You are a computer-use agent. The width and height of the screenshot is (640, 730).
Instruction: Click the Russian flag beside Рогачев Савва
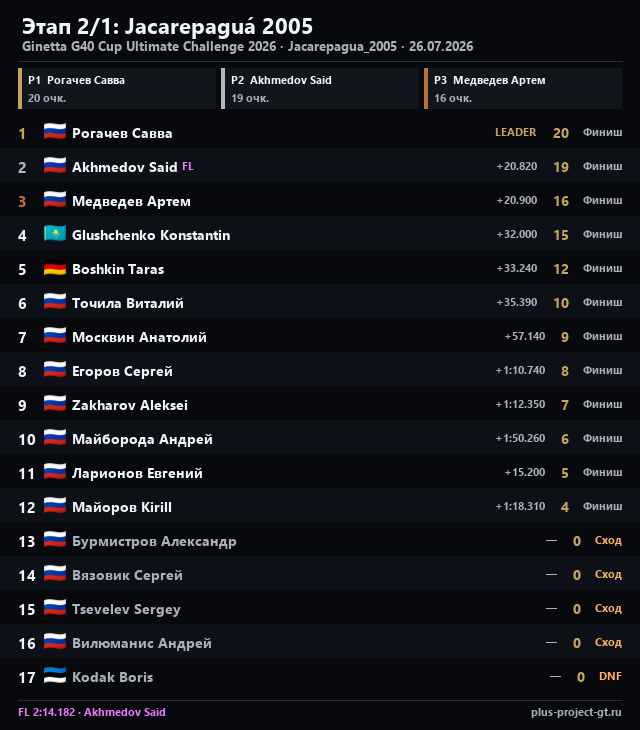pos(55,132)
